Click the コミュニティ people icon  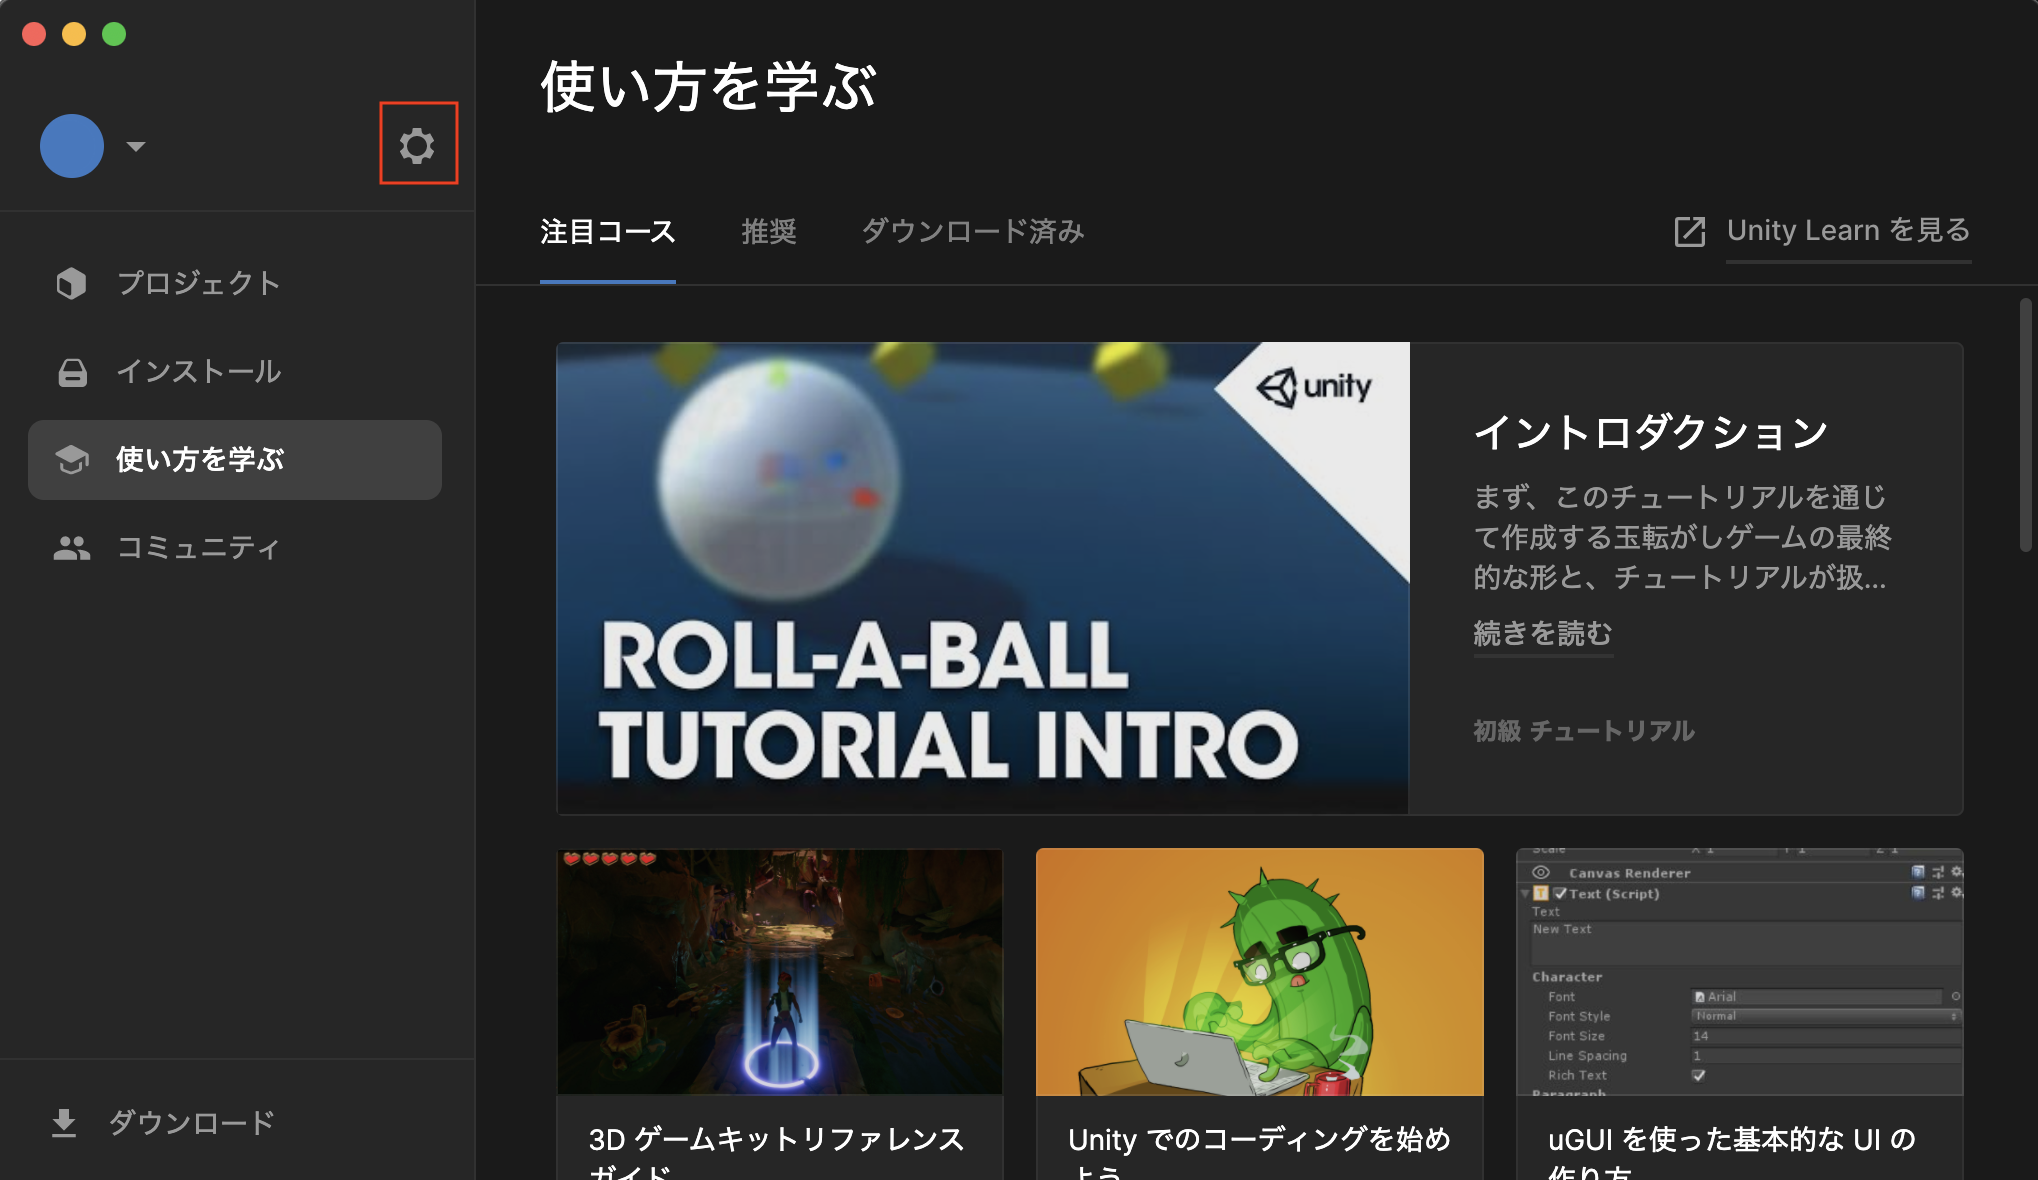pos(72,548)
